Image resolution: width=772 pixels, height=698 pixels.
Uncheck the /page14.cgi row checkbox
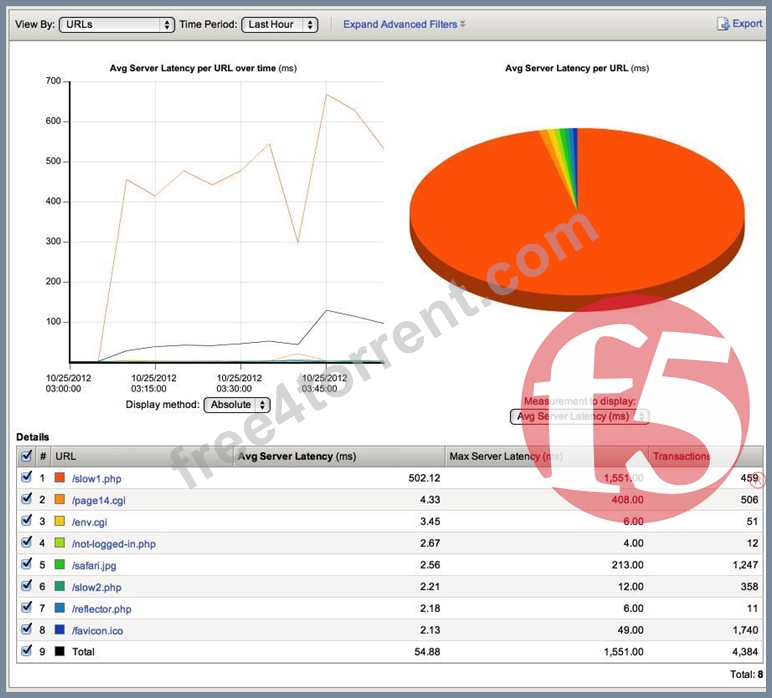pos(27,499)
